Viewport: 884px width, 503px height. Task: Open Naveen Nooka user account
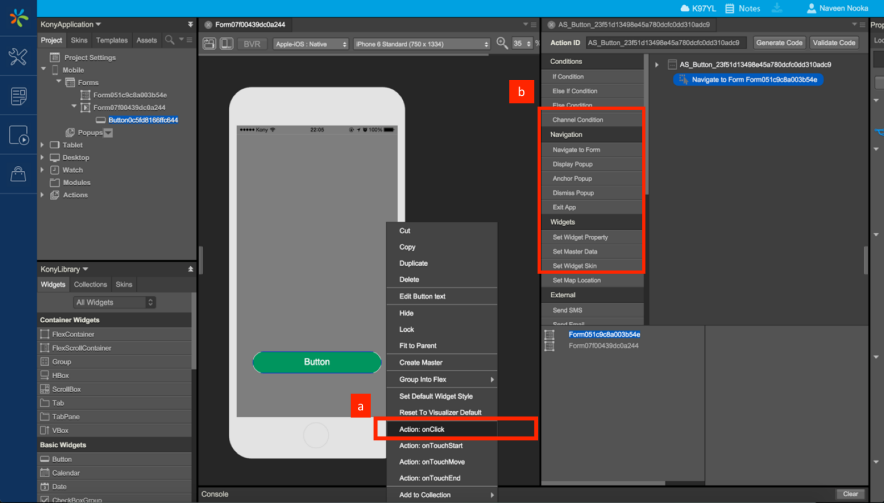[x=837, y=8]
